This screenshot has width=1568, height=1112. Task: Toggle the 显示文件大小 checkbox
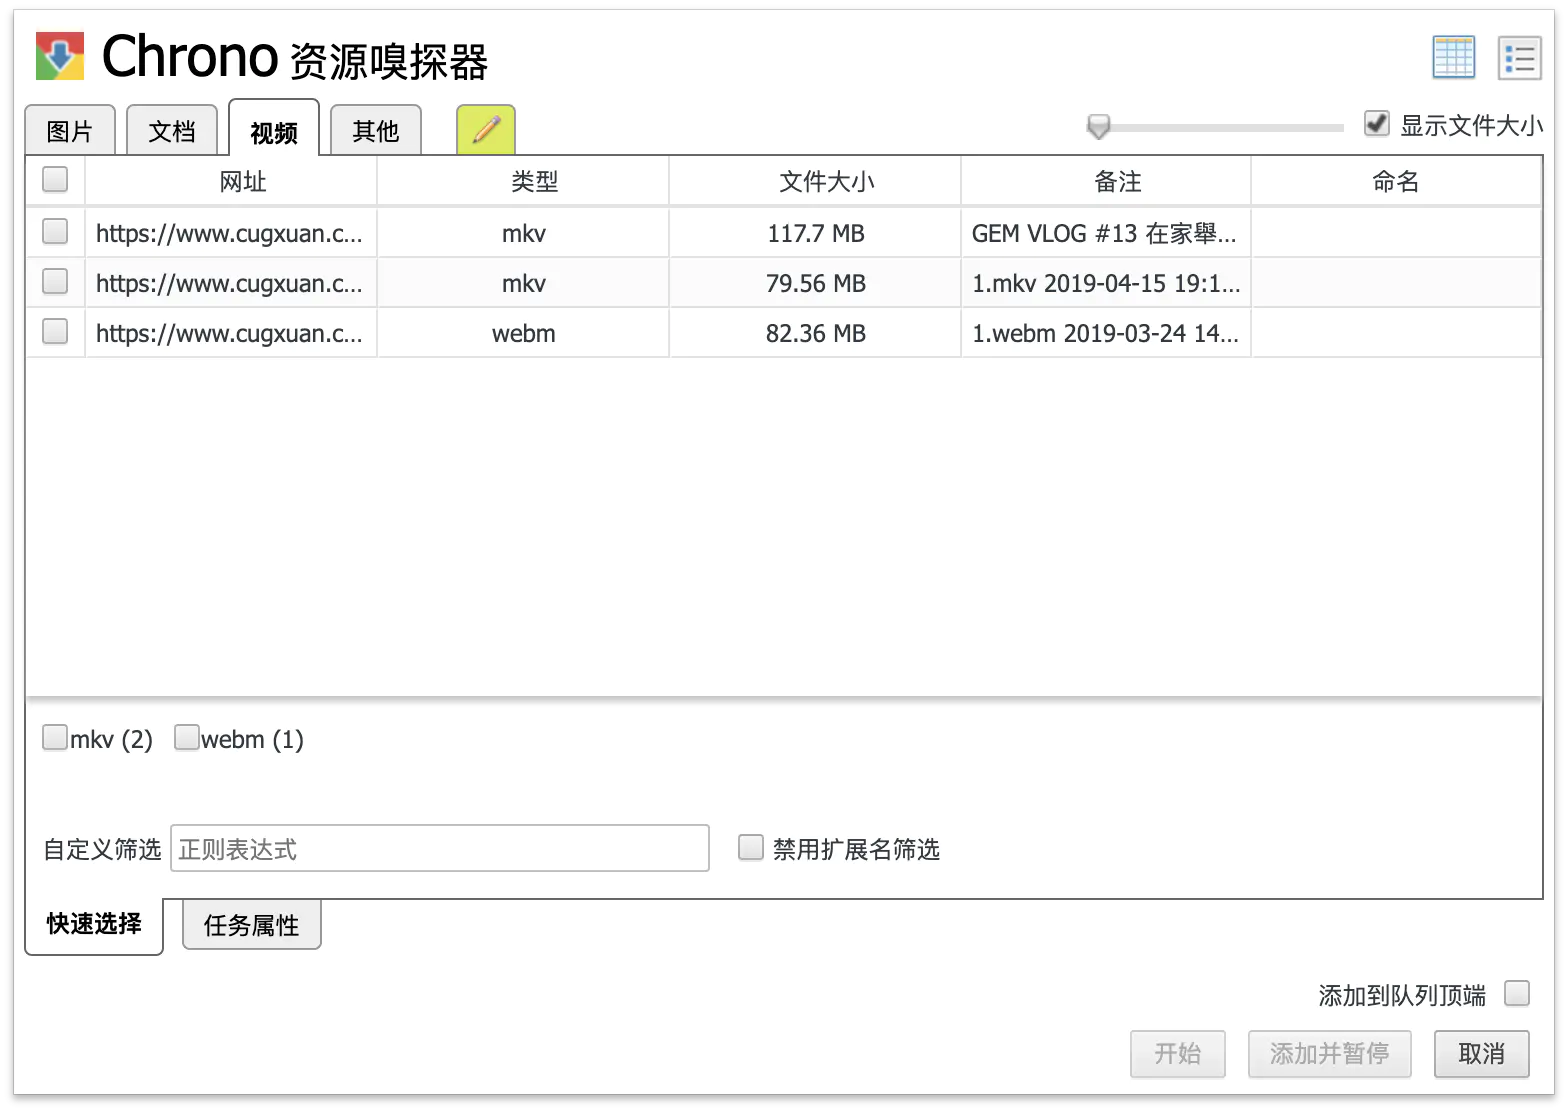point(1377,123)
